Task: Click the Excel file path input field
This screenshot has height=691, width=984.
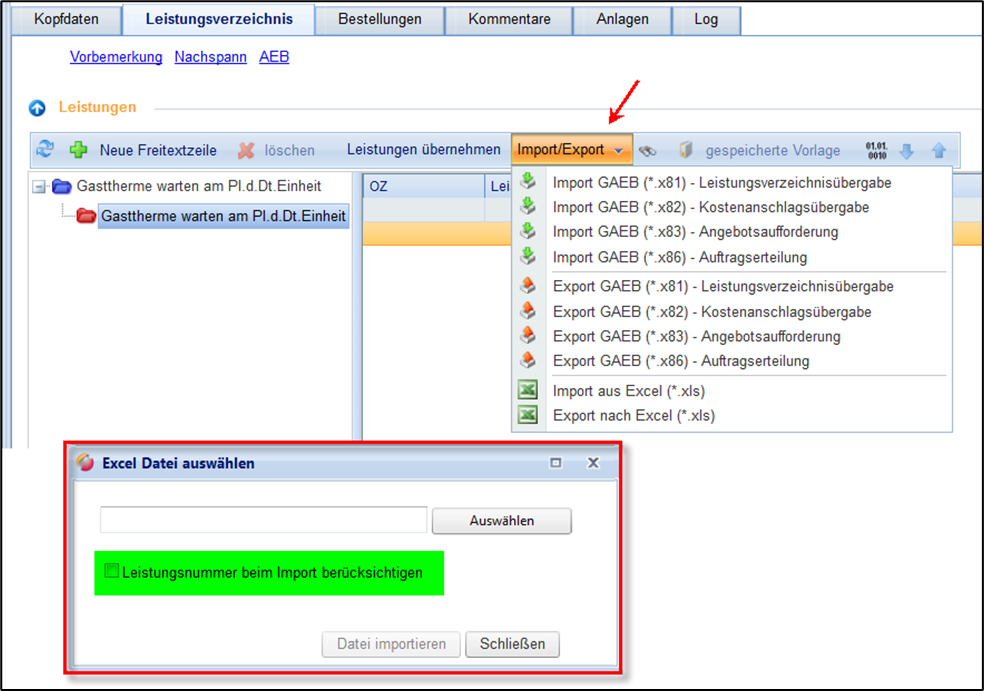Action: tap(264, 520)
